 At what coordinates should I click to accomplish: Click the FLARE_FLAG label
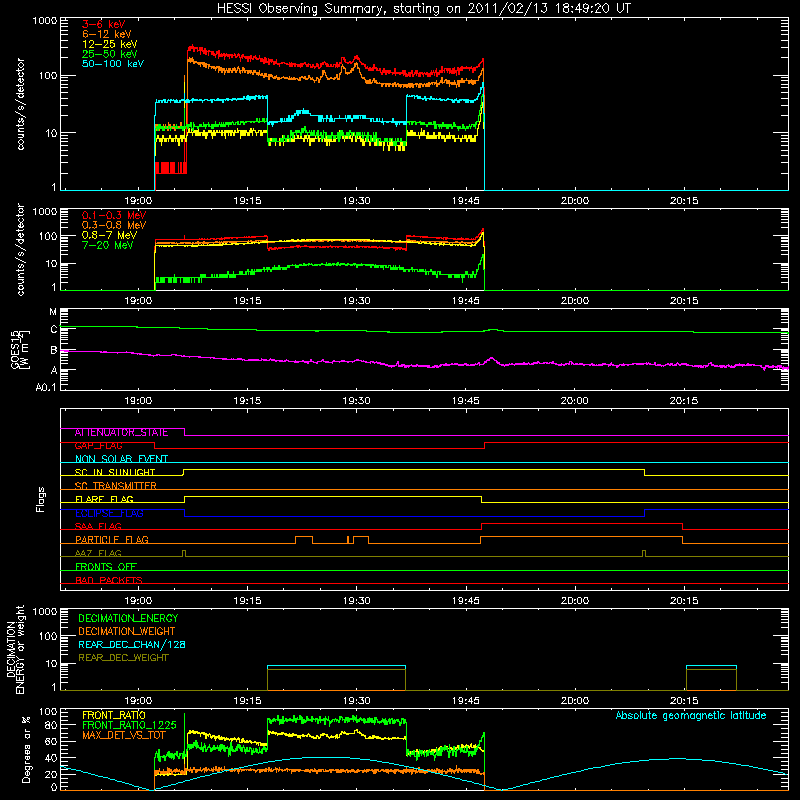[x=104, y=499]
